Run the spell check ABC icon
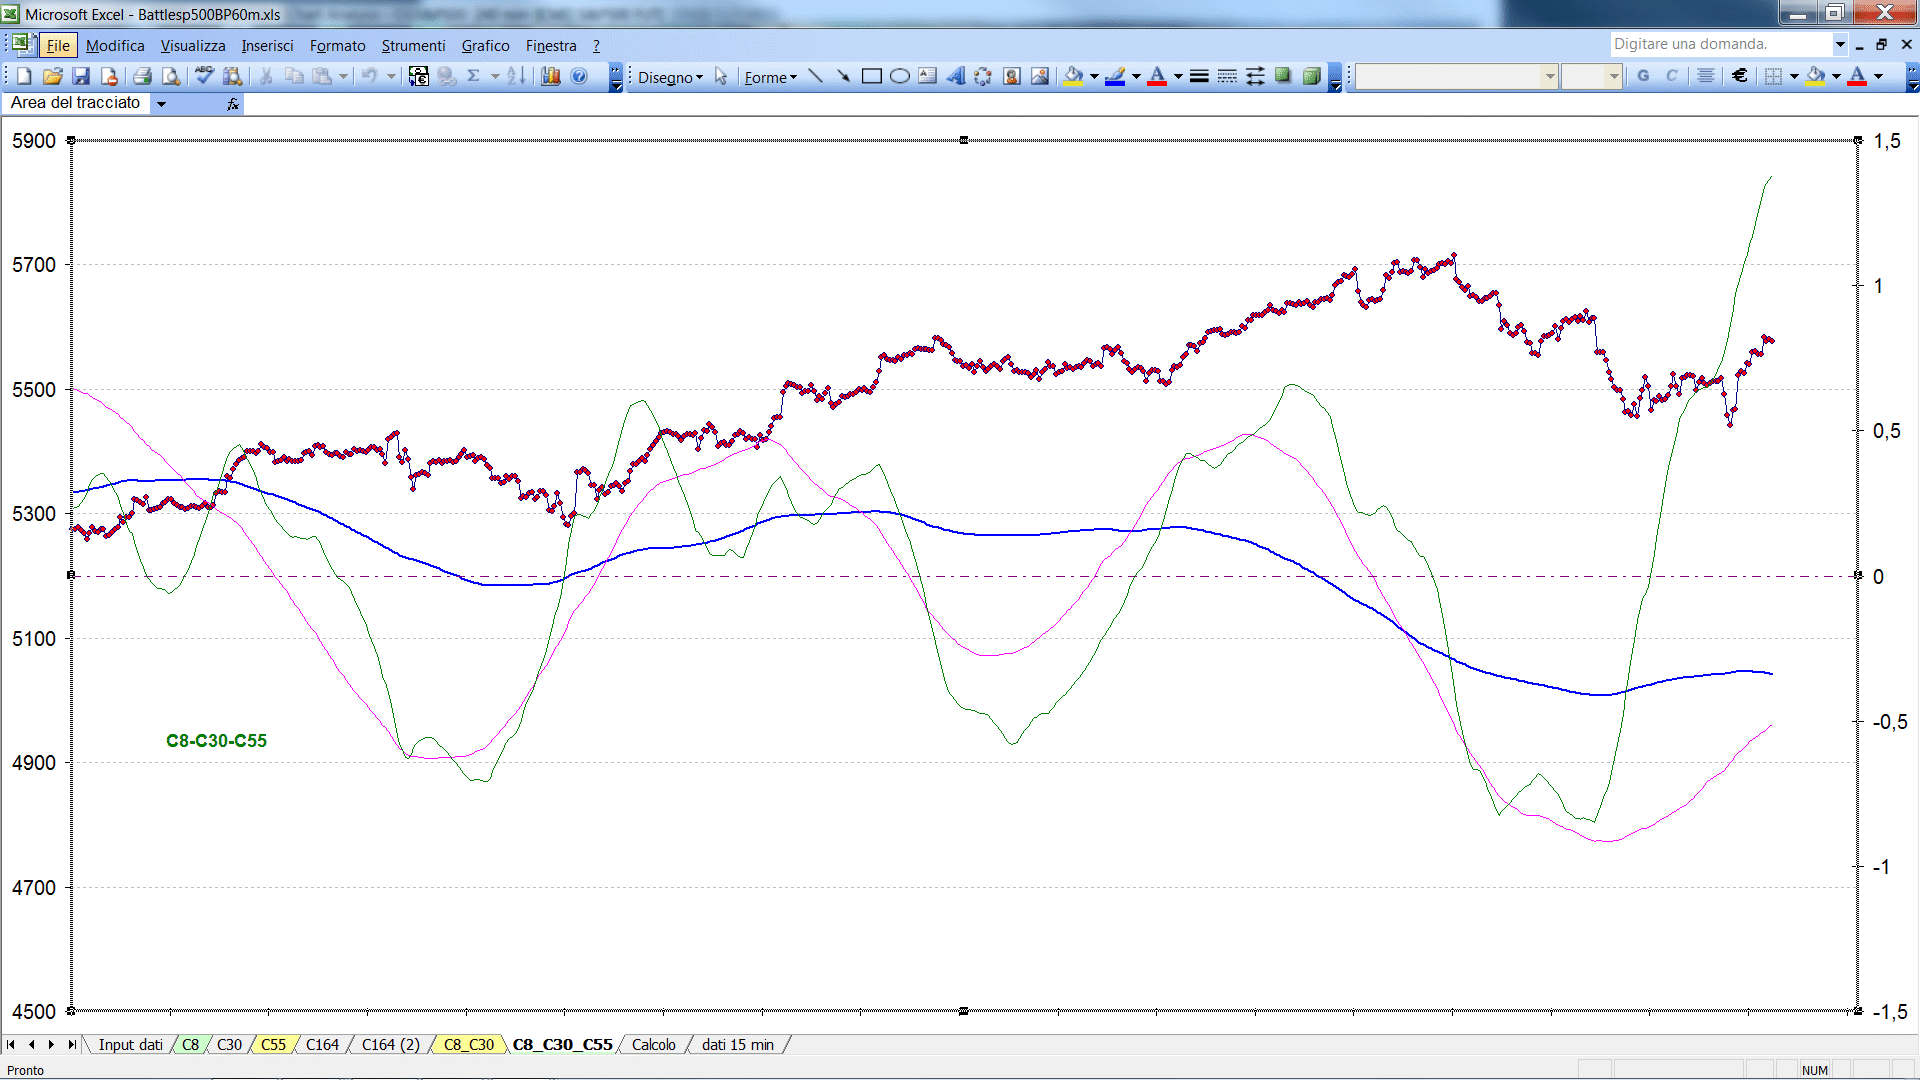 click(x=204, y=76)
